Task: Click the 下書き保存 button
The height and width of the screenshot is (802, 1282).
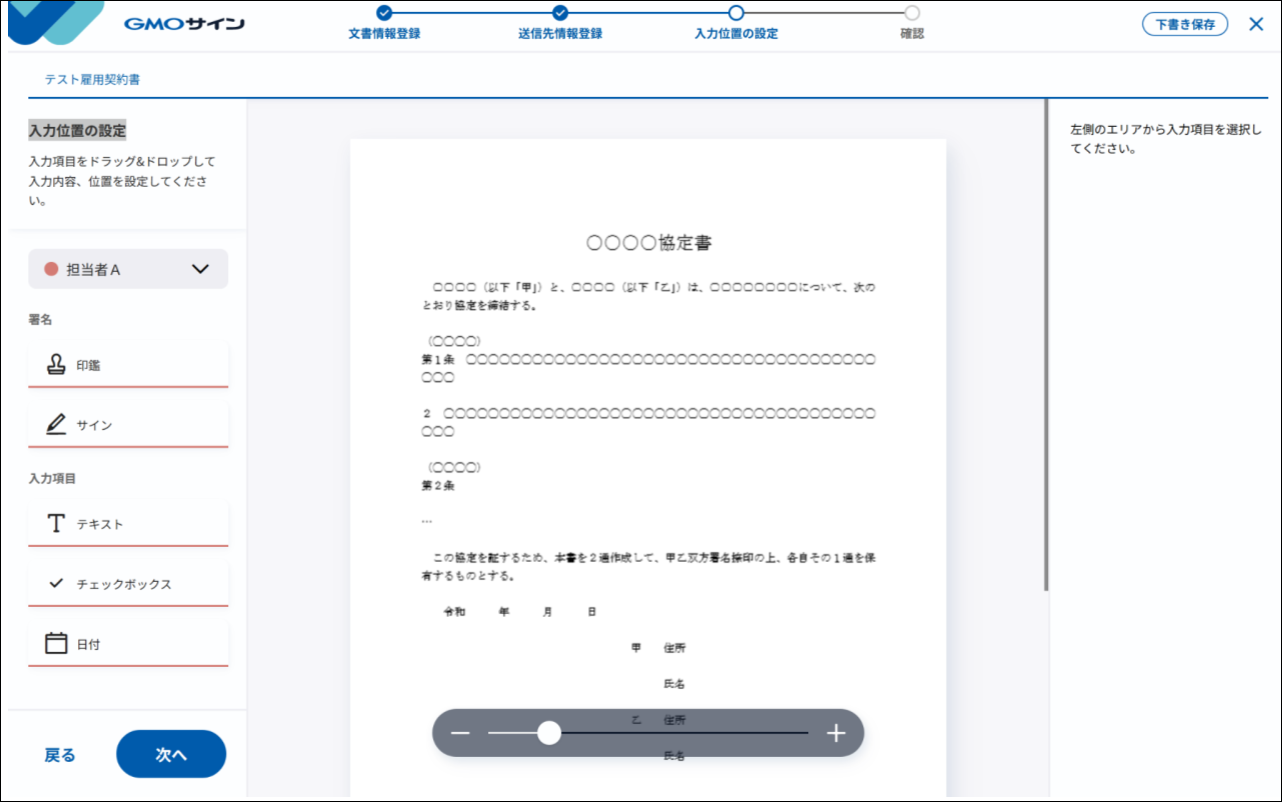Action: point(1185,25)
